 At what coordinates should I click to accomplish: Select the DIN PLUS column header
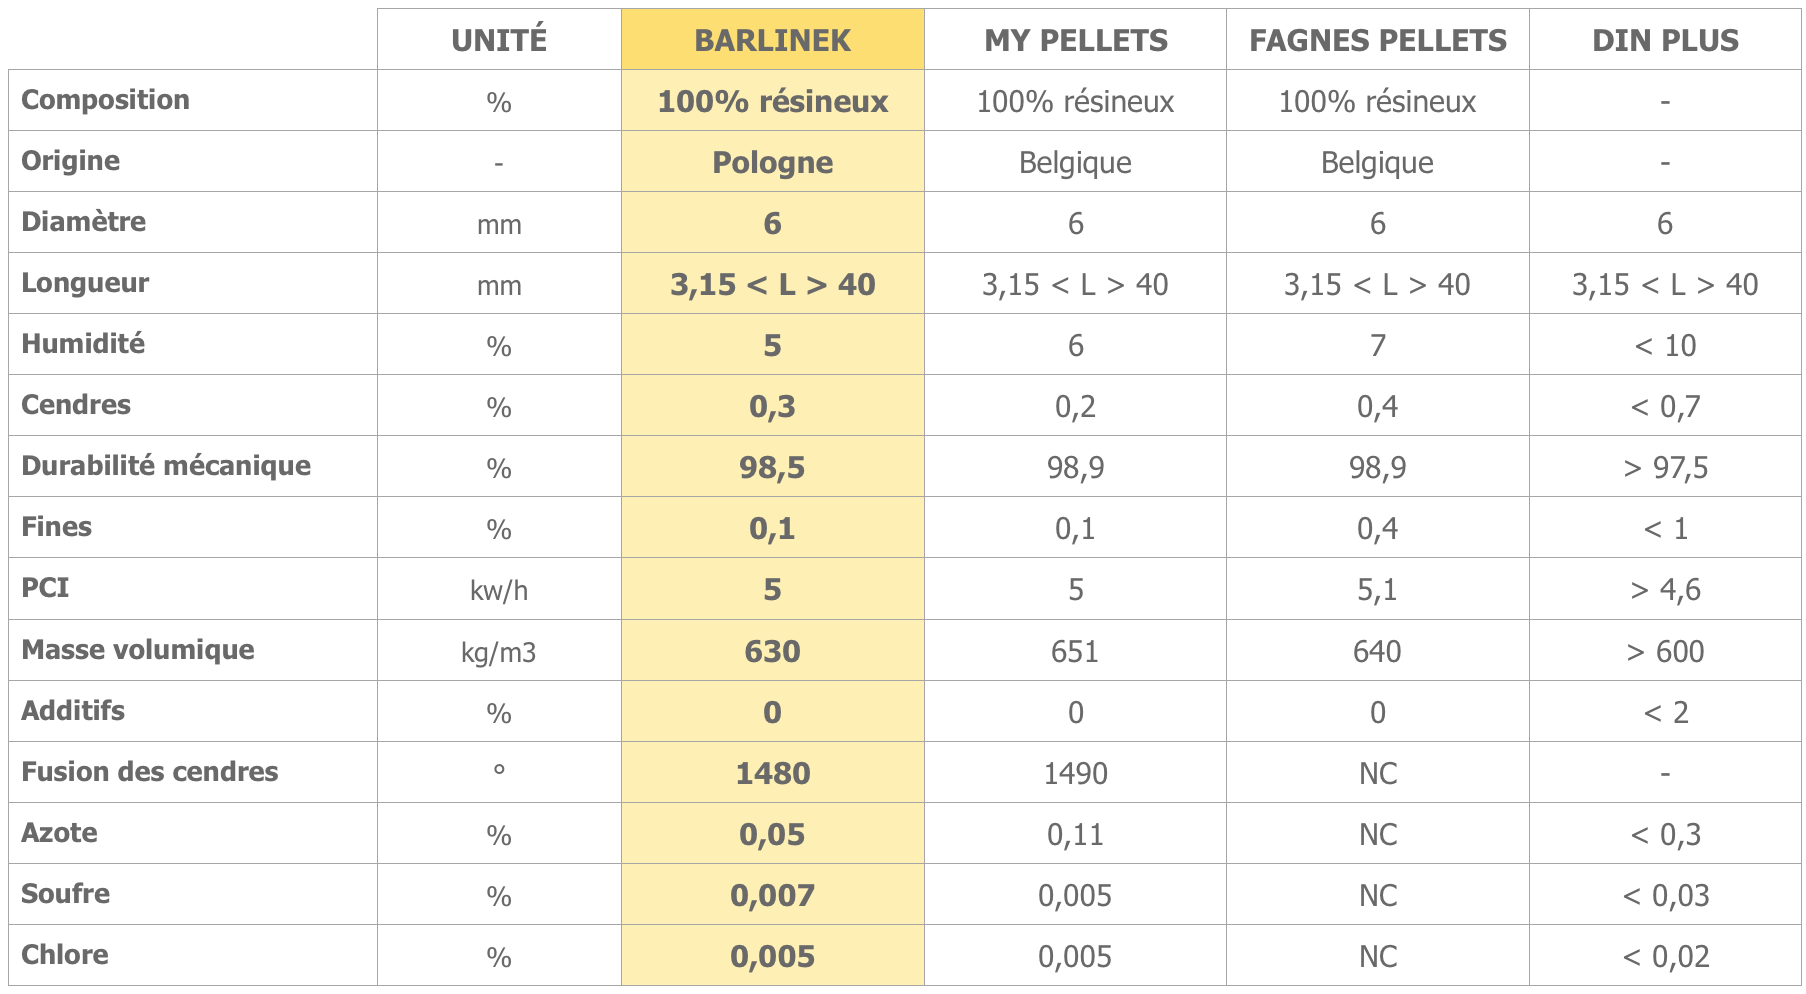click(x=1665, y=40)
